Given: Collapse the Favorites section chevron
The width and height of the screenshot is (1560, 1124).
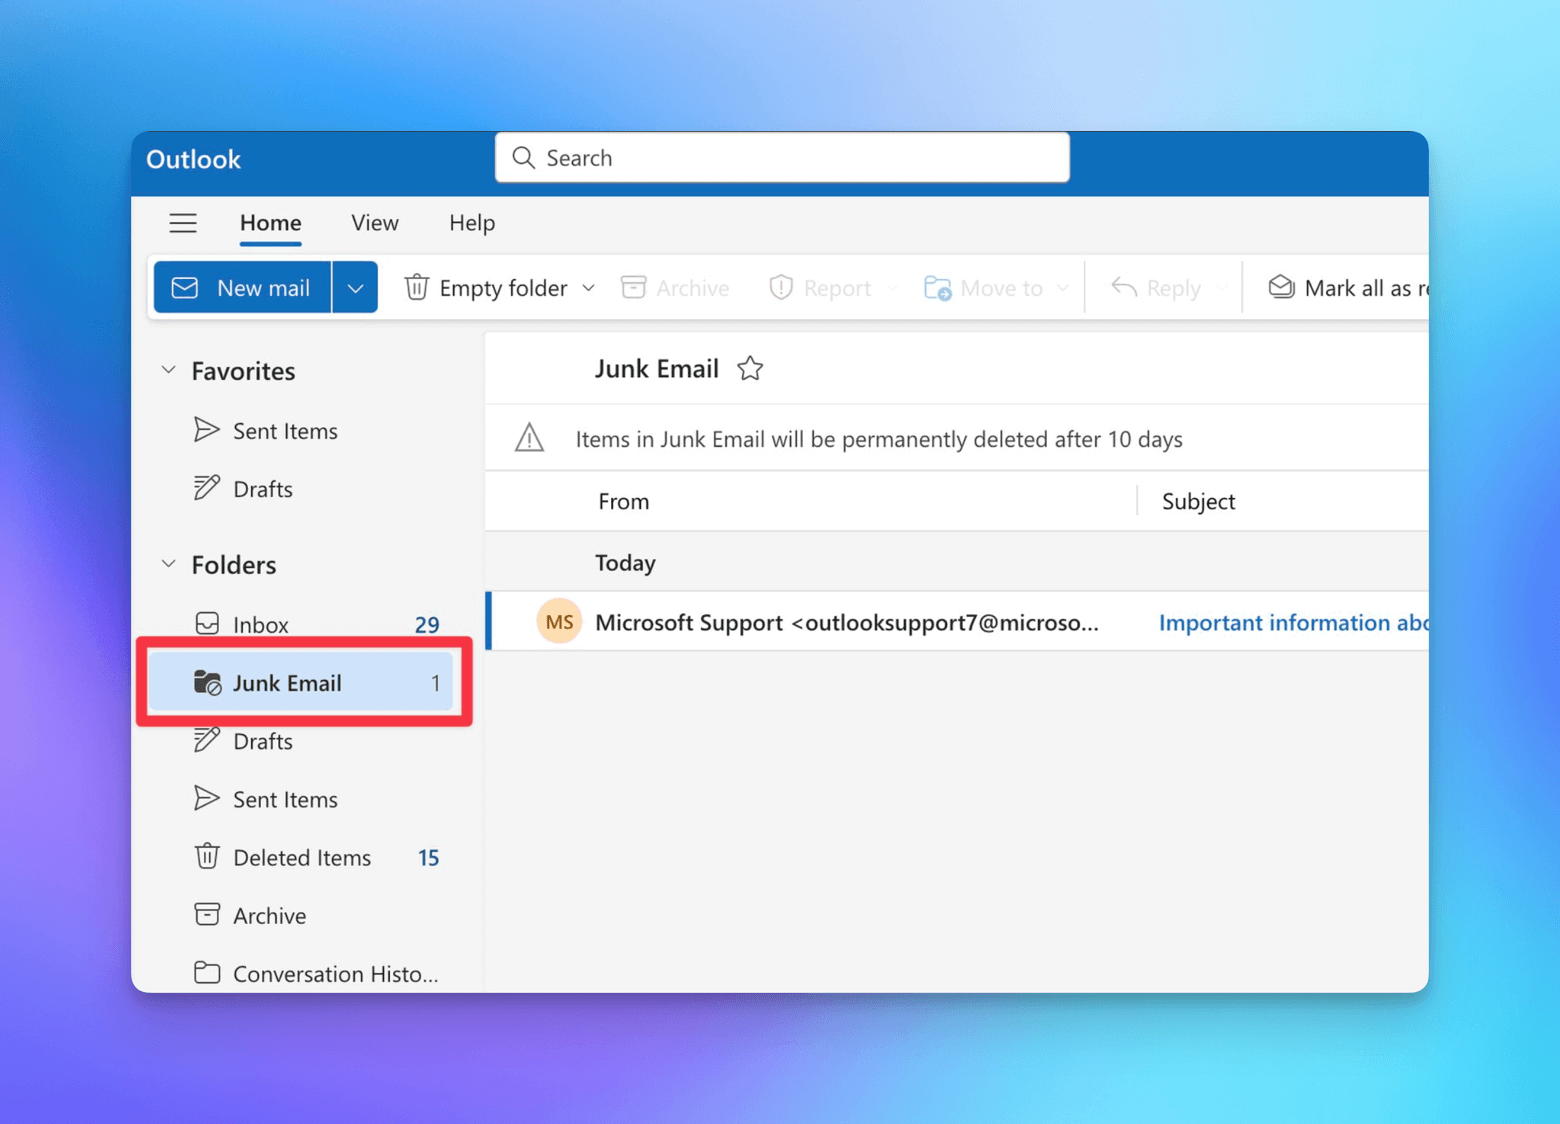Looking at the screenshot, I should pos(169,371).
